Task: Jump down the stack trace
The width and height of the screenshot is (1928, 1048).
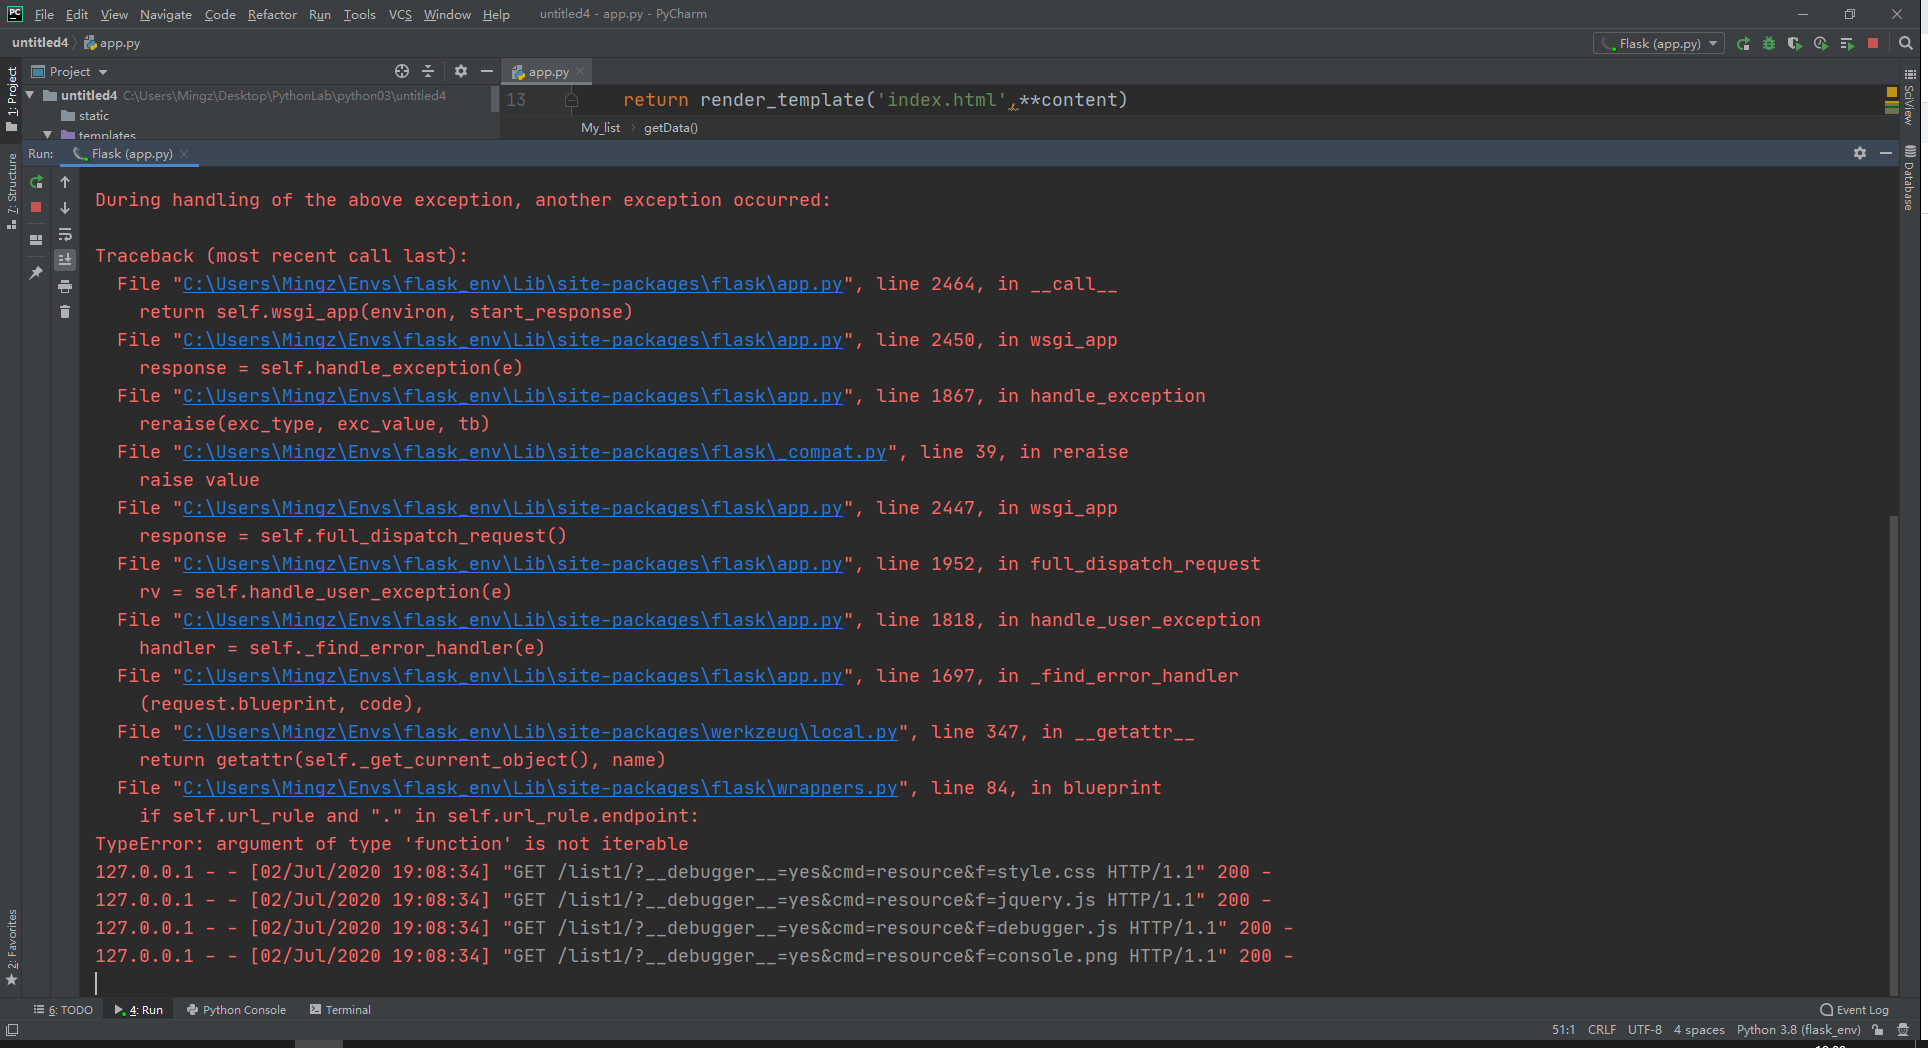Action: 65,208
